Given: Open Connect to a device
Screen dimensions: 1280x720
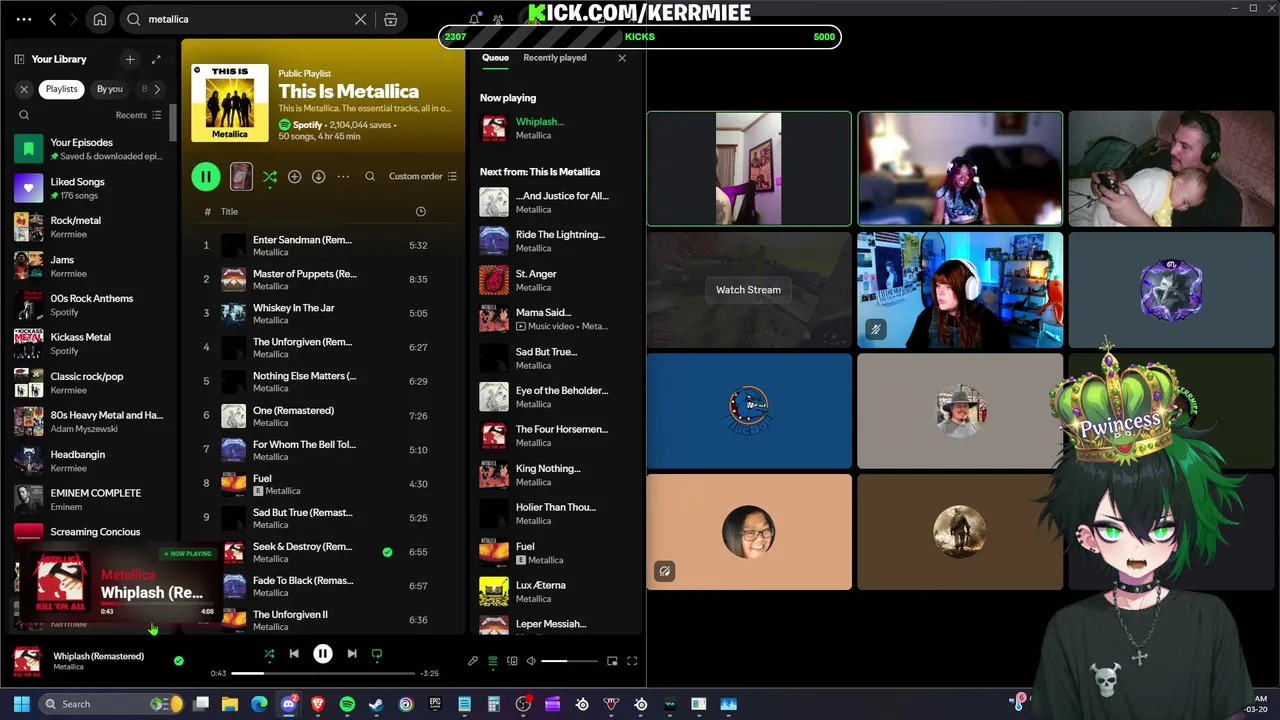Looking at the screenshot, I should (x=512, y=661).
